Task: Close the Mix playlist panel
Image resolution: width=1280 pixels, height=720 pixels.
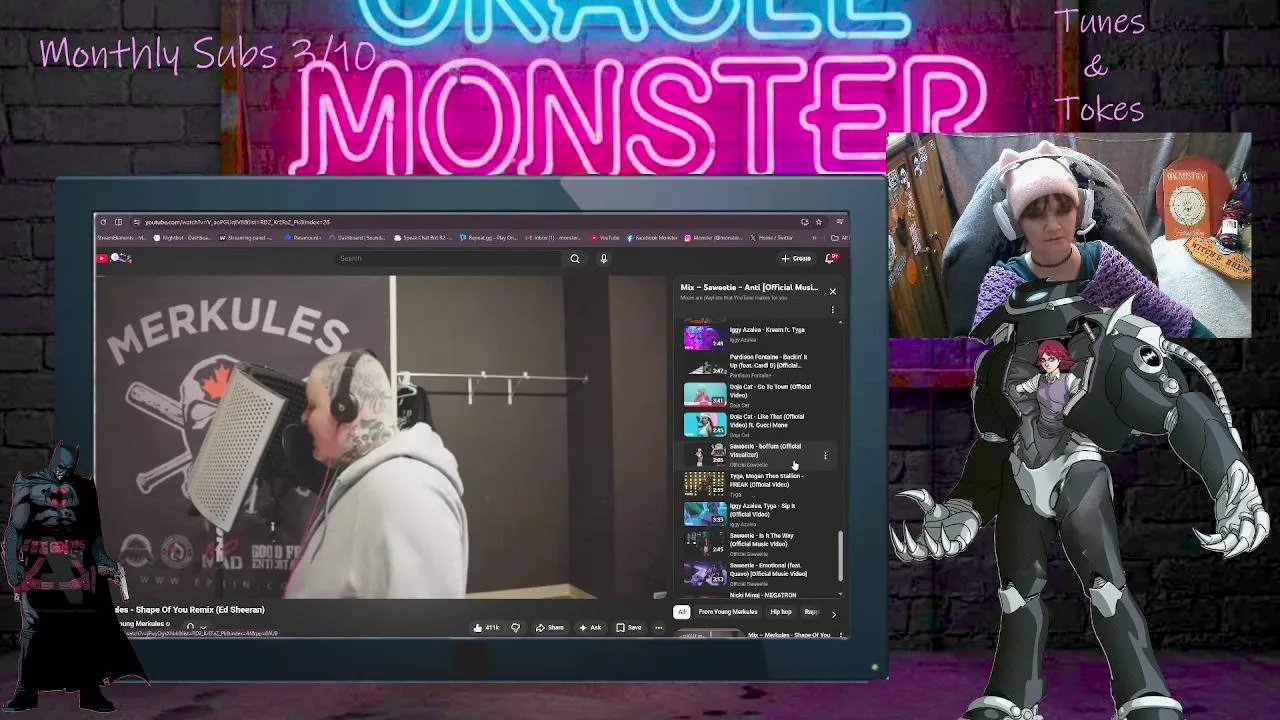Action: tap(832, 291)
